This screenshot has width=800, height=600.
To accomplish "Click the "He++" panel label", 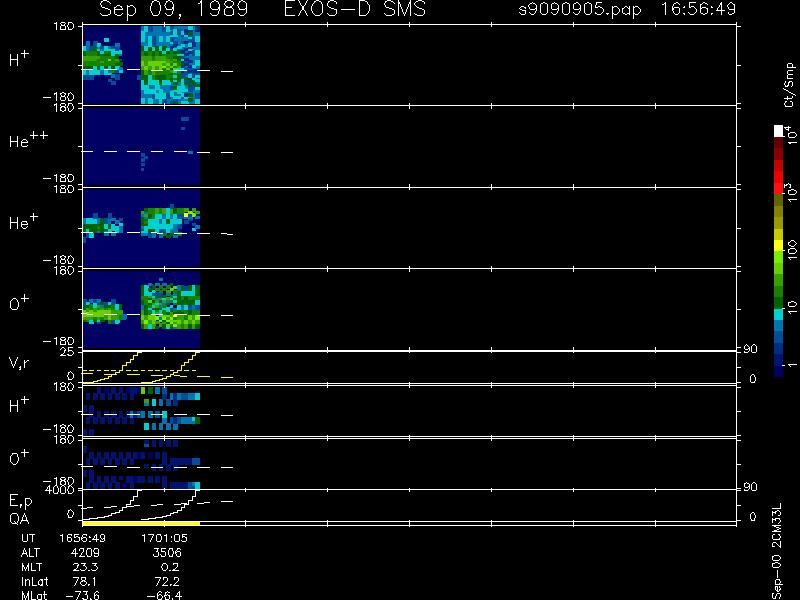I will (28, 140).
